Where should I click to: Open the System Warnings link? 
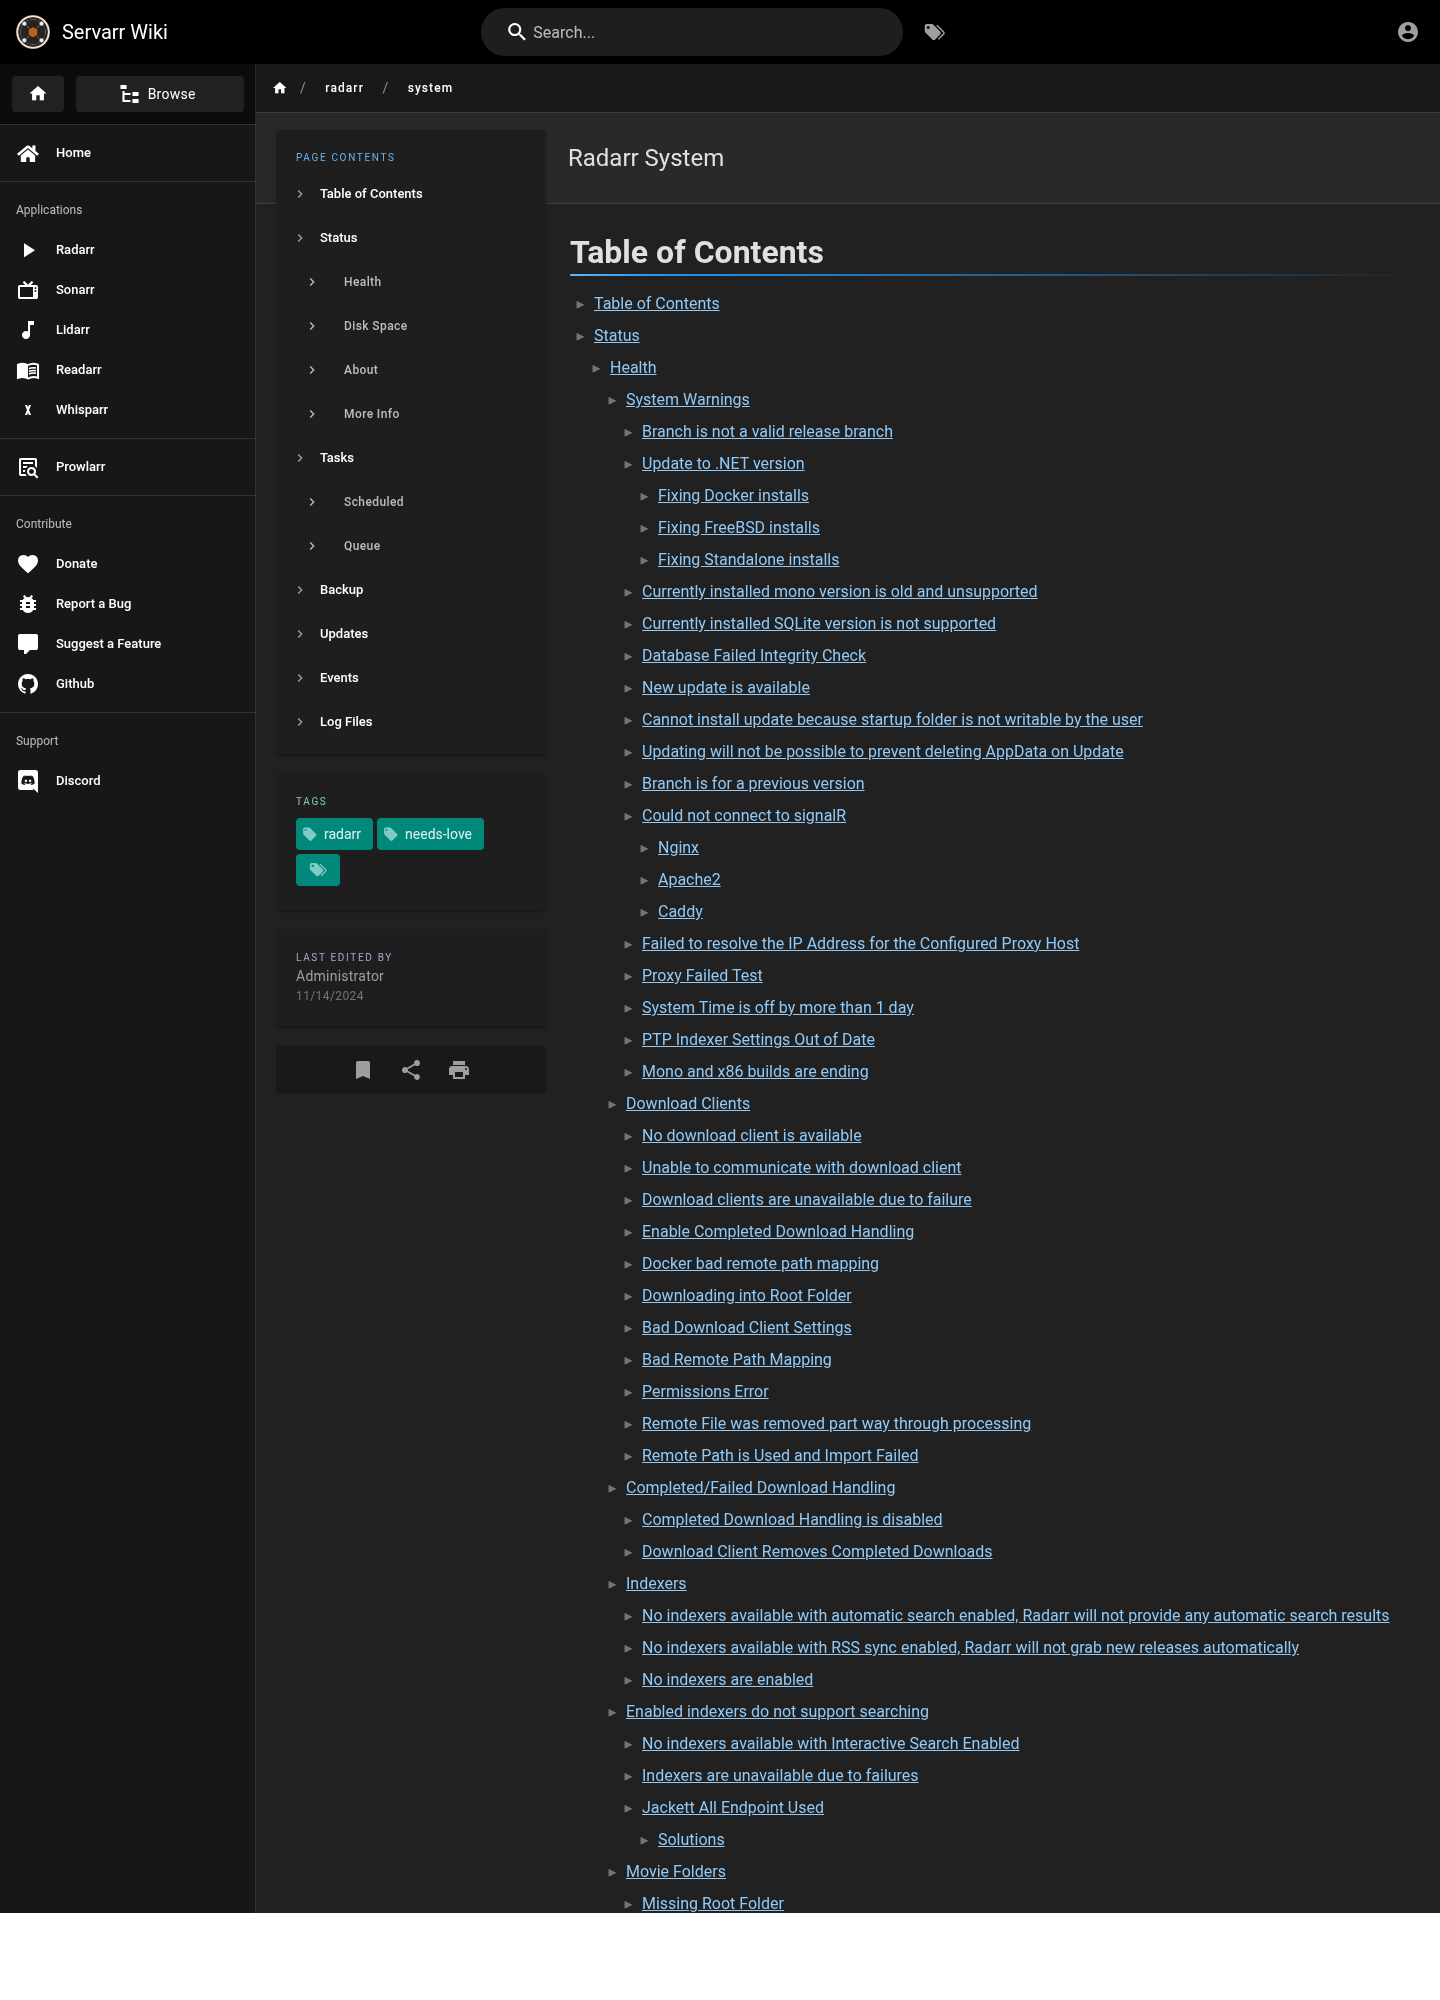[x=687, y=400]
